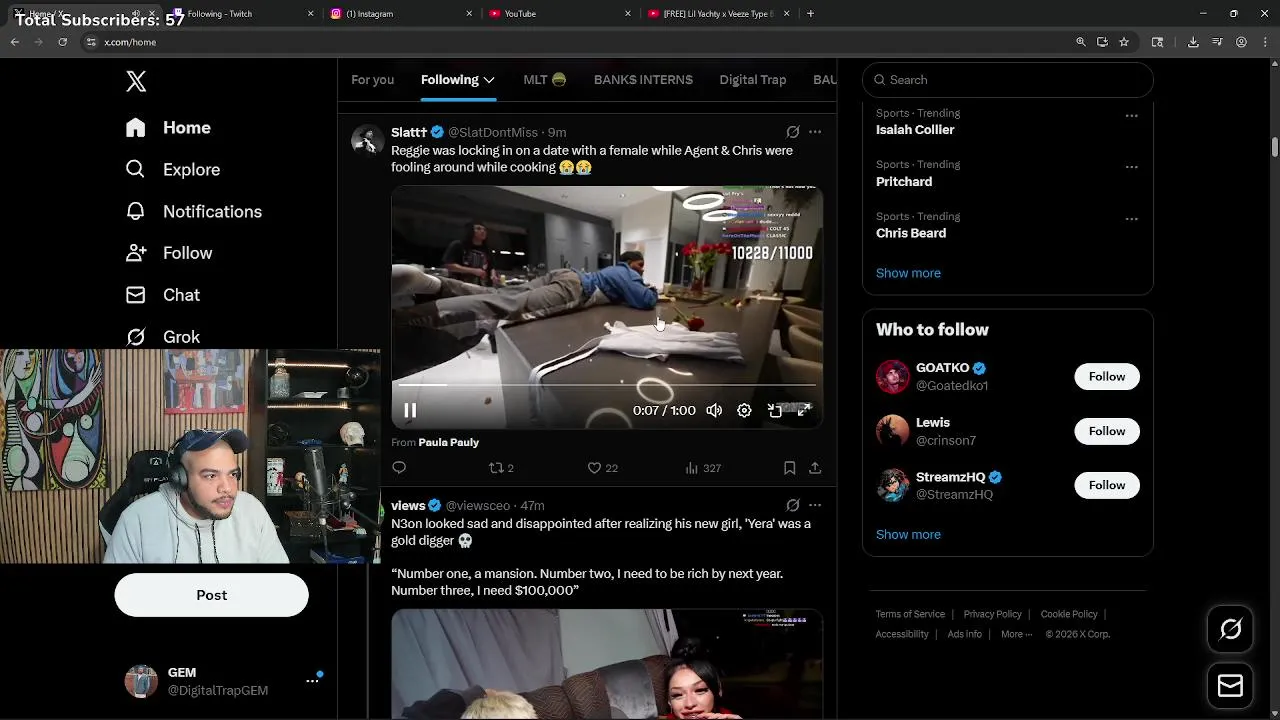
Task: Open floating Grok button at bottom right
Action: point(1230,629)
